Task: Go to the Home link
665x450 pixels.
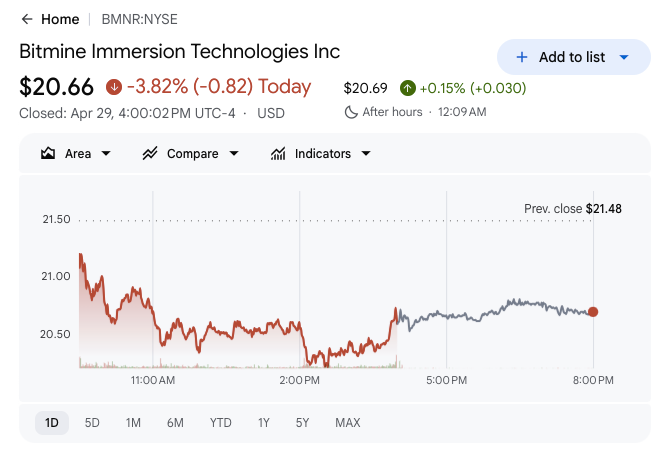Action: (60, 19)
